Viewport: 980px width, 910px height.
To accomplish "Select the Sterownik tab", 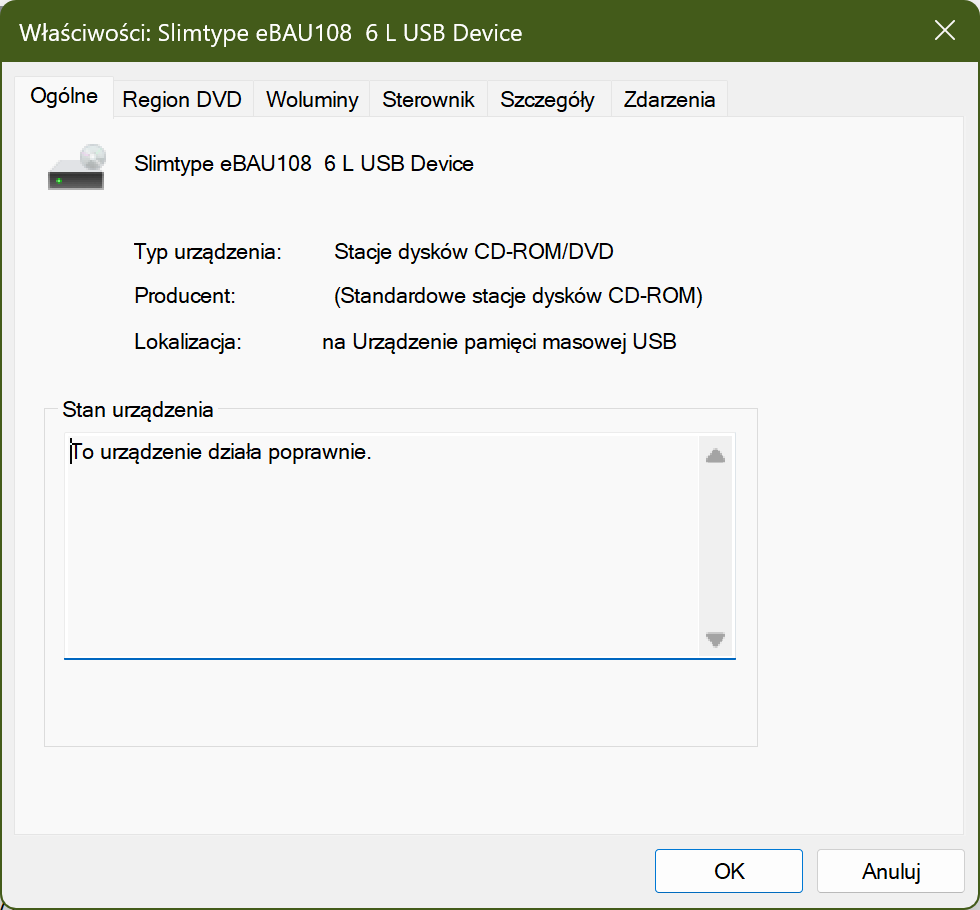I will tap(429, 100).
